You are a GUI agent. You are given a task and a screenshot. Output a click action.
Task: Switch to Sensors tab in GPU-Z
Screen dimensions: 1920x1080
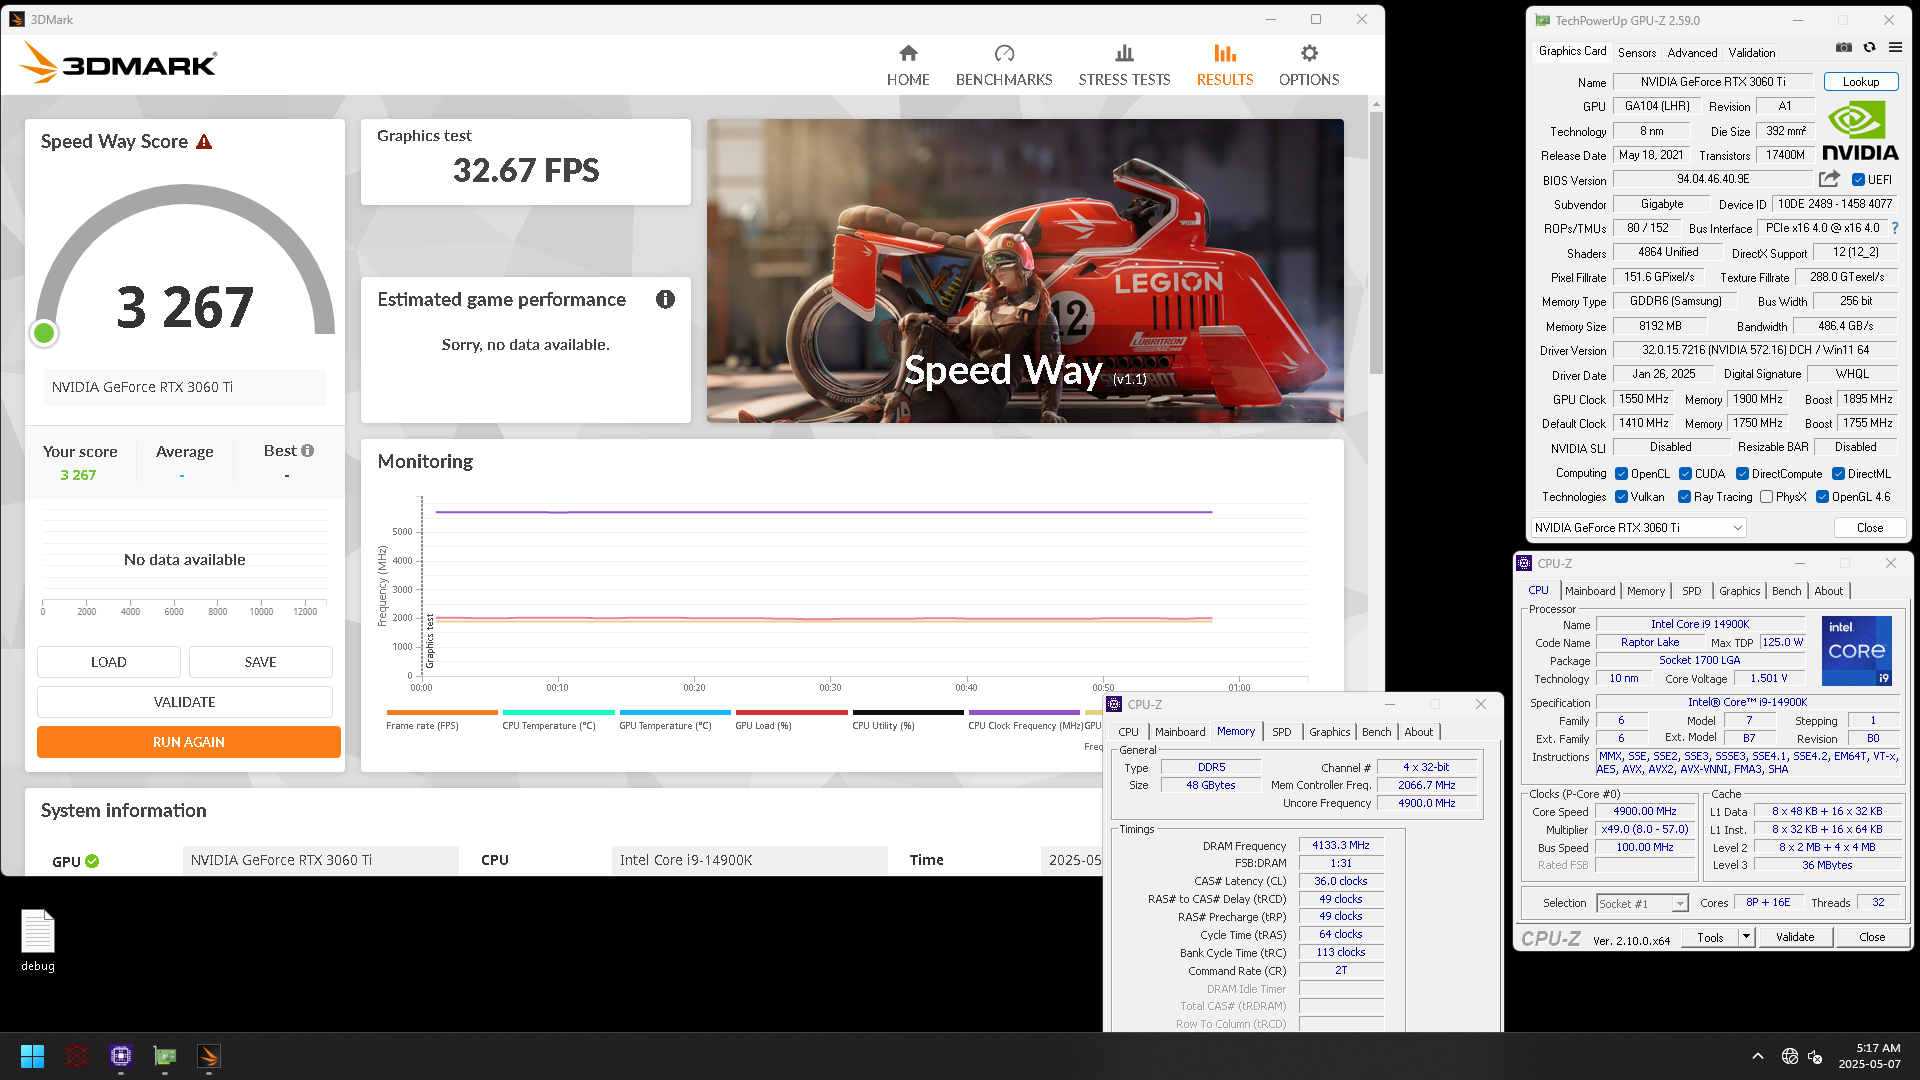(x=1637, y=53)
